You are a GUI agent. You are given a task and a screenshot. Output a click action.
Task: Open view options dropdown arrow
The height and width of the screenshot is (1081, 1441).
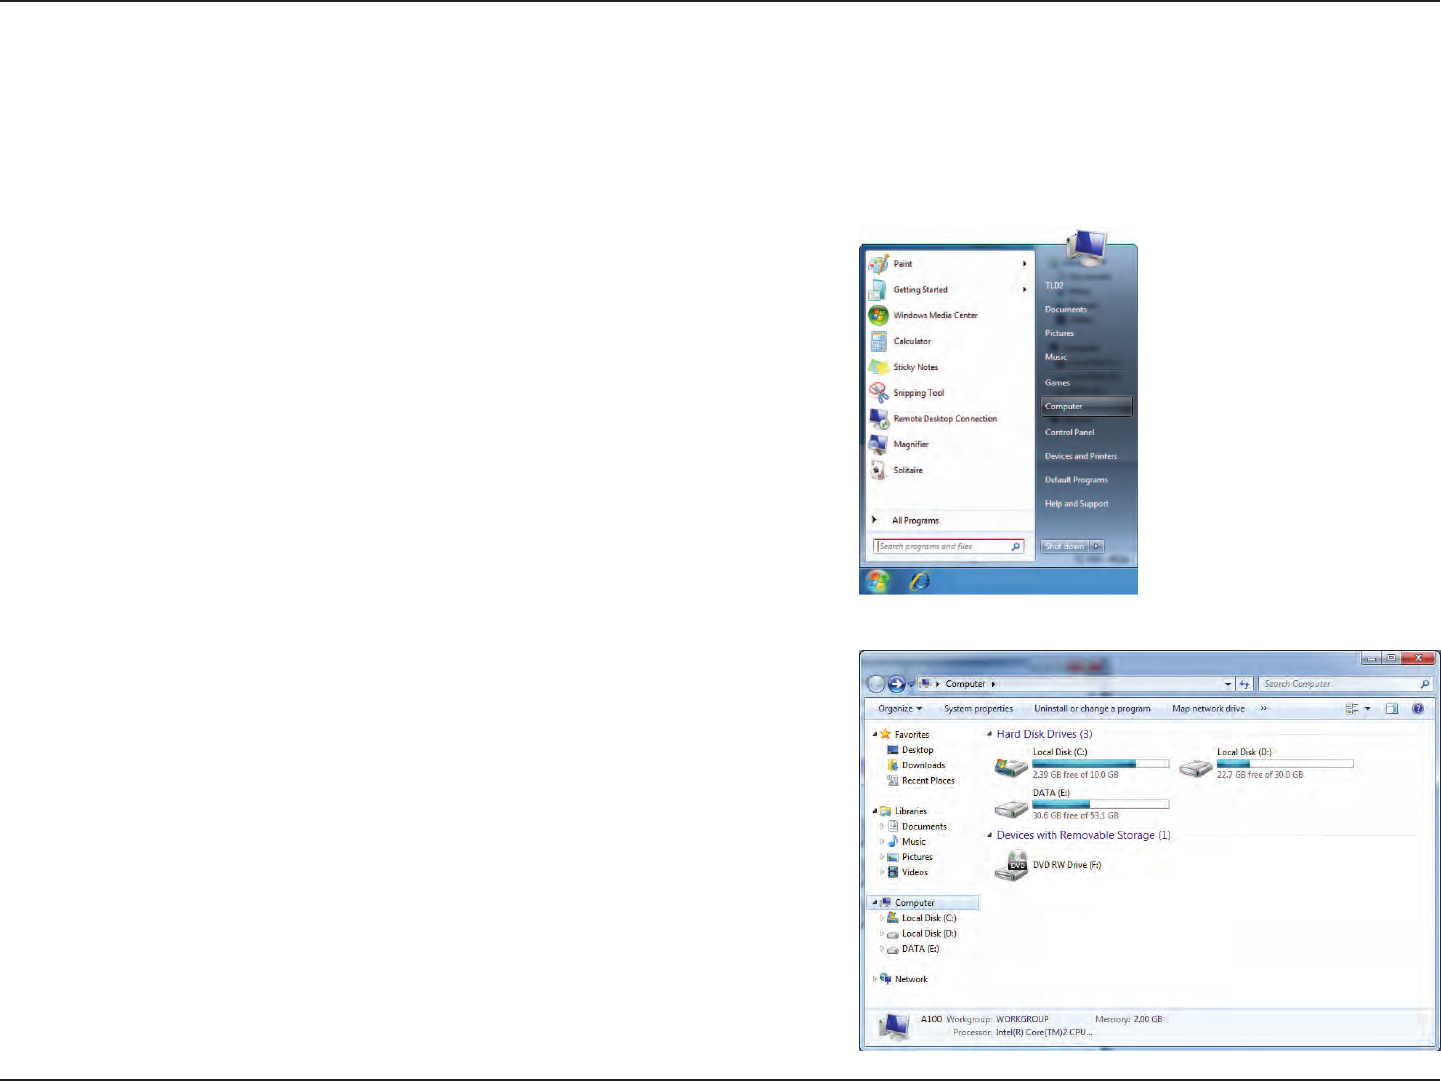tap(1368, 709)
